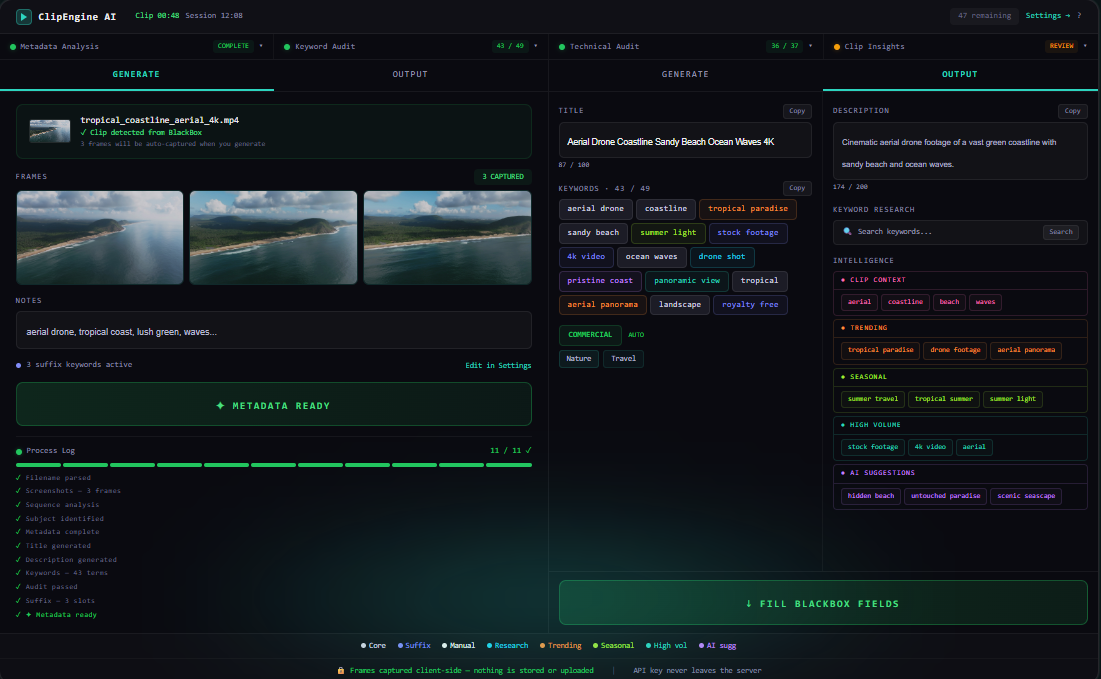The width and height of the screenshot is (1101, 679).
Task: Click the first captured frame thumbnail
Action: 100,237
